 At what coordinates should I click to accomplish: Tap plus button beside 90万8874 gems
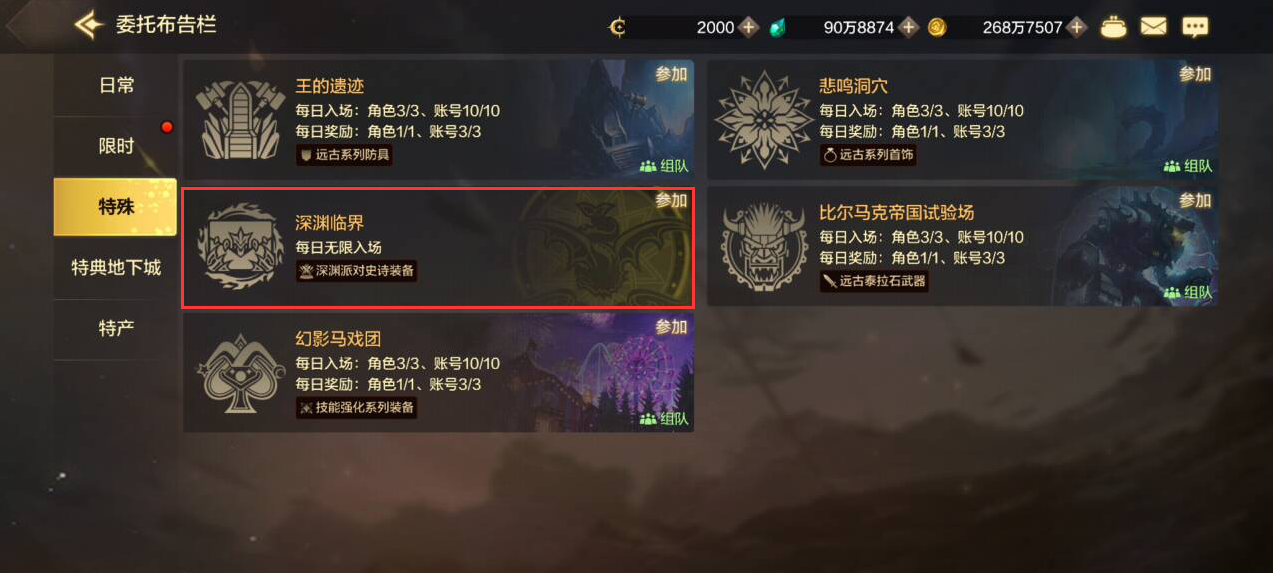pyautogui.click(x=909, y=27)
